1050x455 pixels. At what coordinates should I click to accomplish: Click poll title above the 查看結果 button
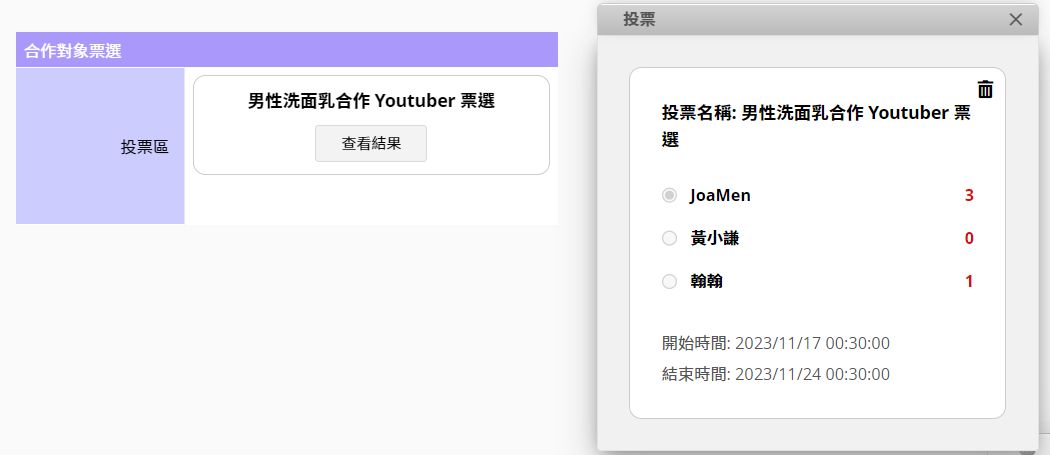(371, 101)
